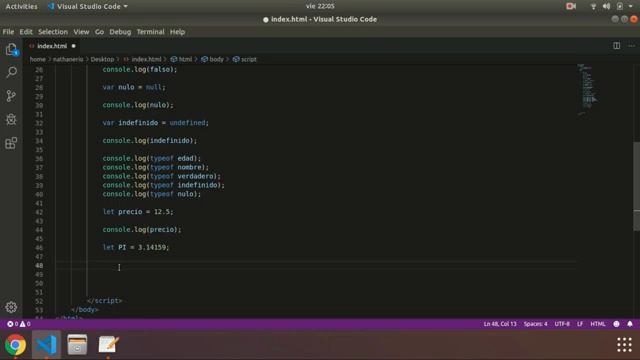
Task: Go to line via Ln 48, Col 13
Action: tap(500, 324)
